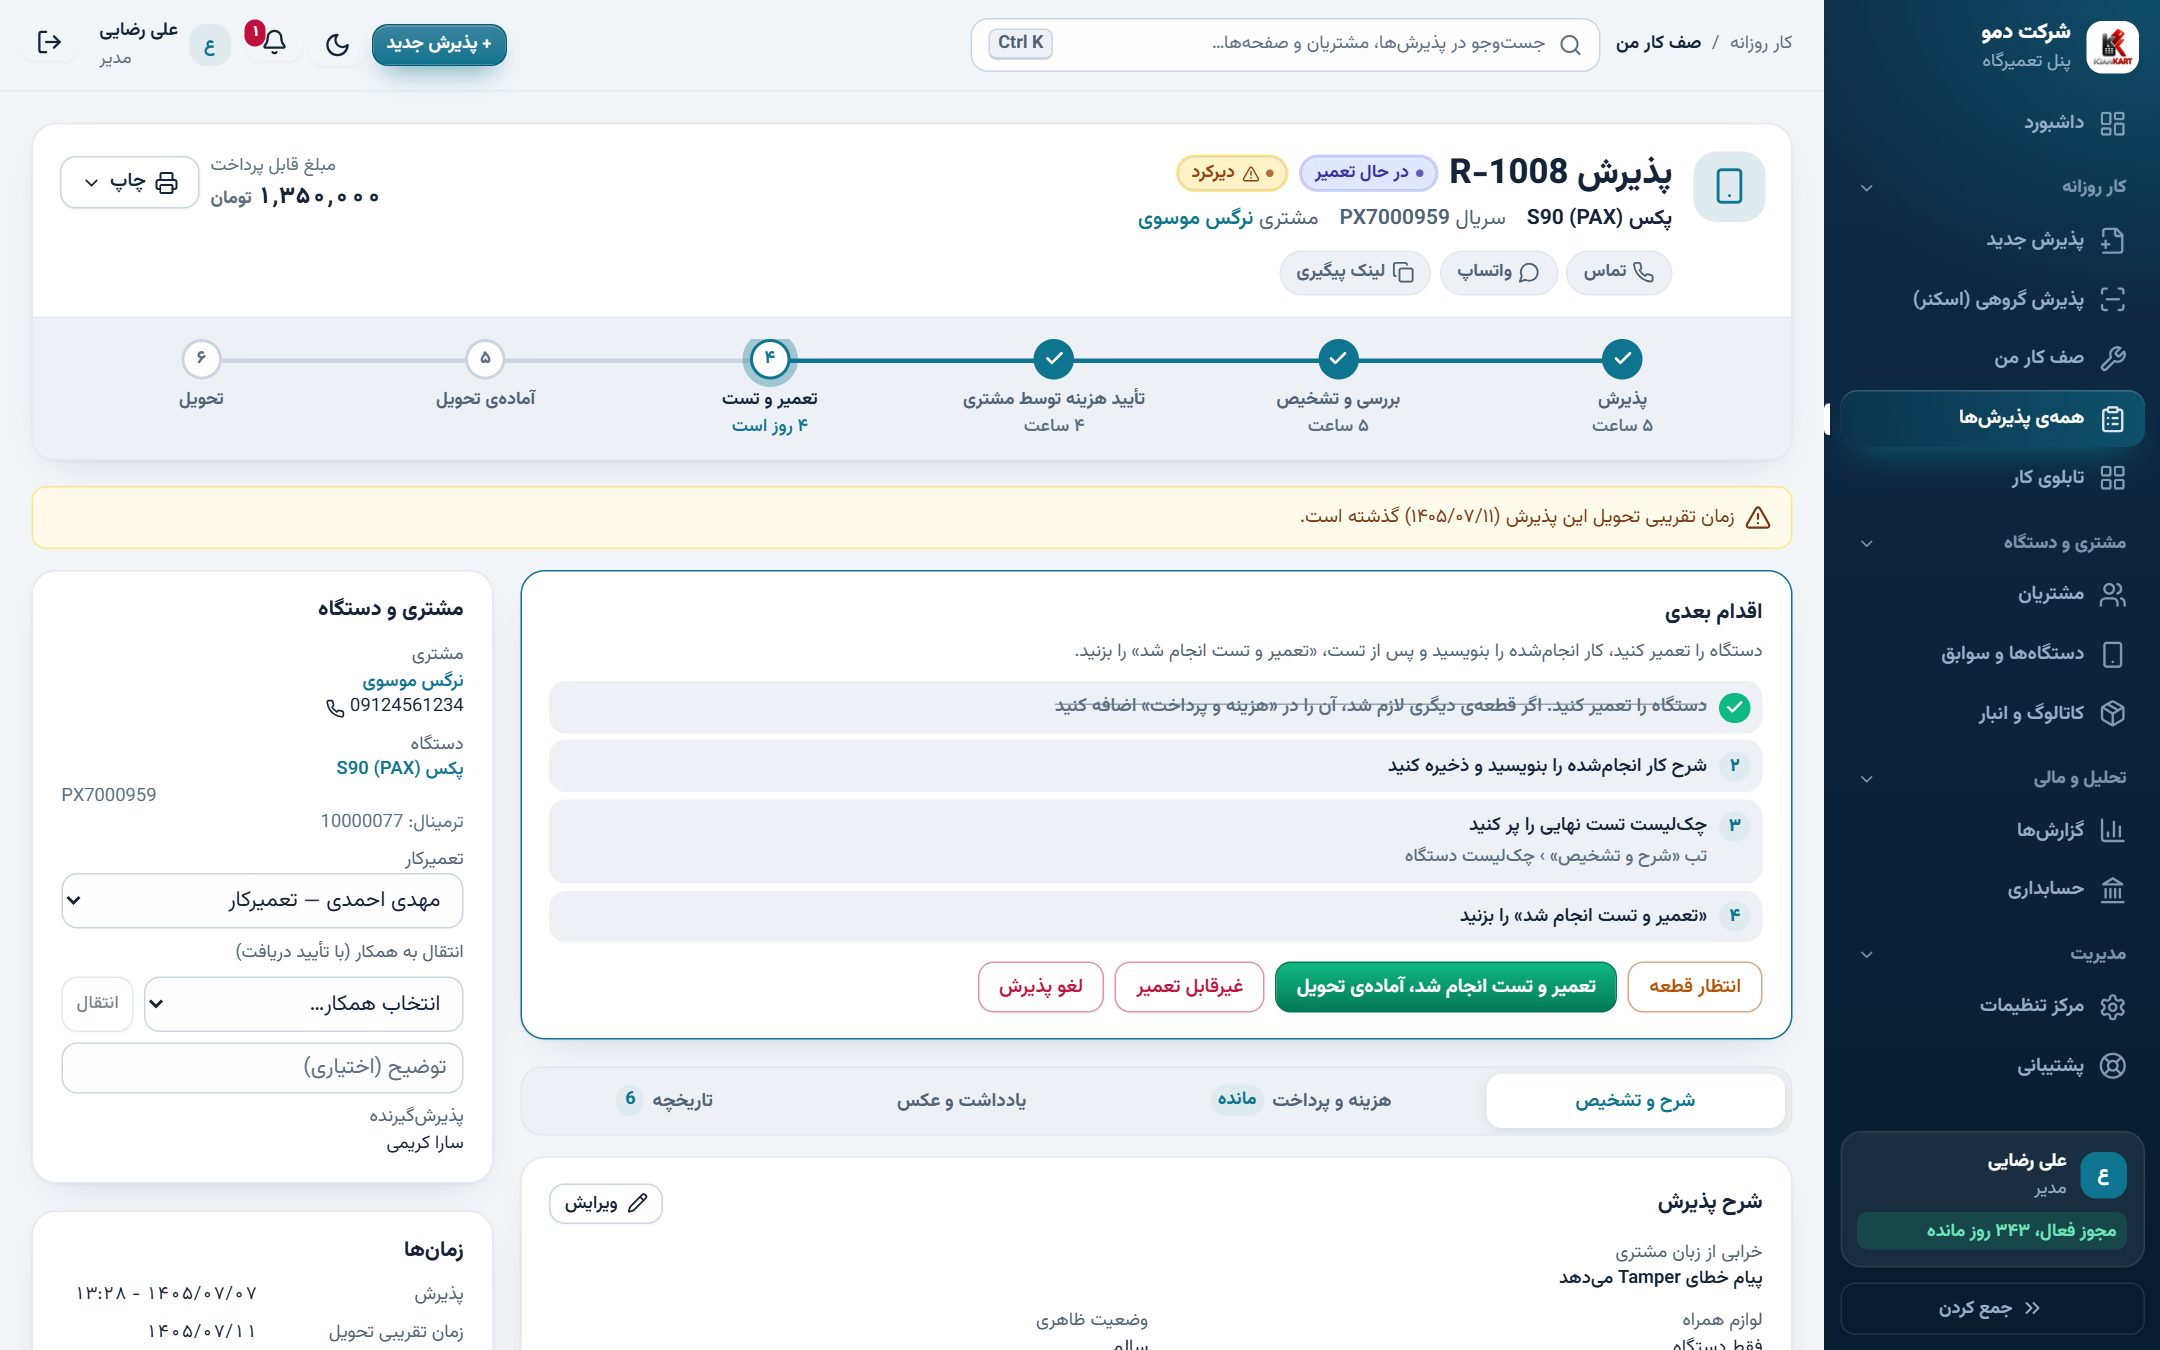Image resolution: width=2160 pixels, height=1350 pixels.
Task: Copy the لینک پیگیری tracking link
Action: pyautogui.click(x=1355, y=272)
